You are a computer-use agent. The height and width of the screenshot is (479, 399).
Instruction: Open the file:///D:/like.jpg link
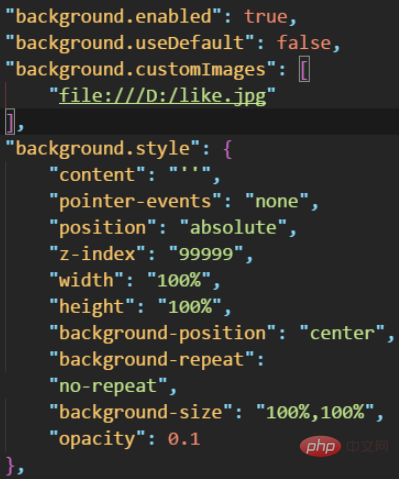pyautogui.click(x=163, y=96)
